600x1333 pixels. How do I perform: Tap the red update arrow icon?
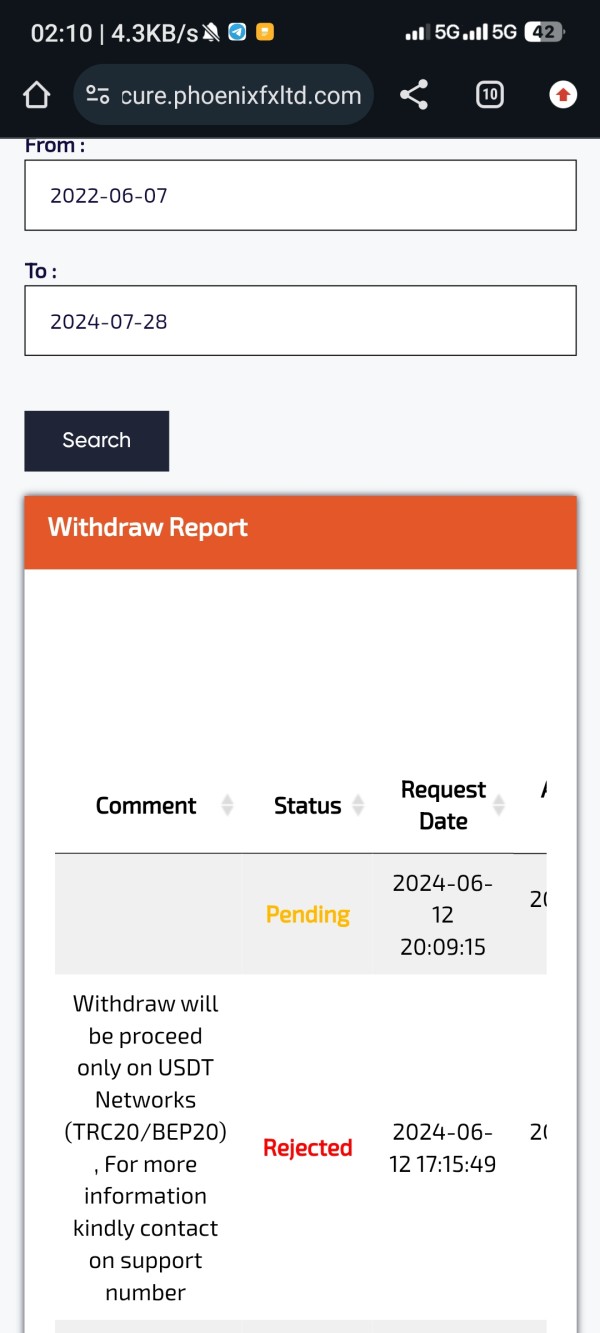(x=563, y=95)
